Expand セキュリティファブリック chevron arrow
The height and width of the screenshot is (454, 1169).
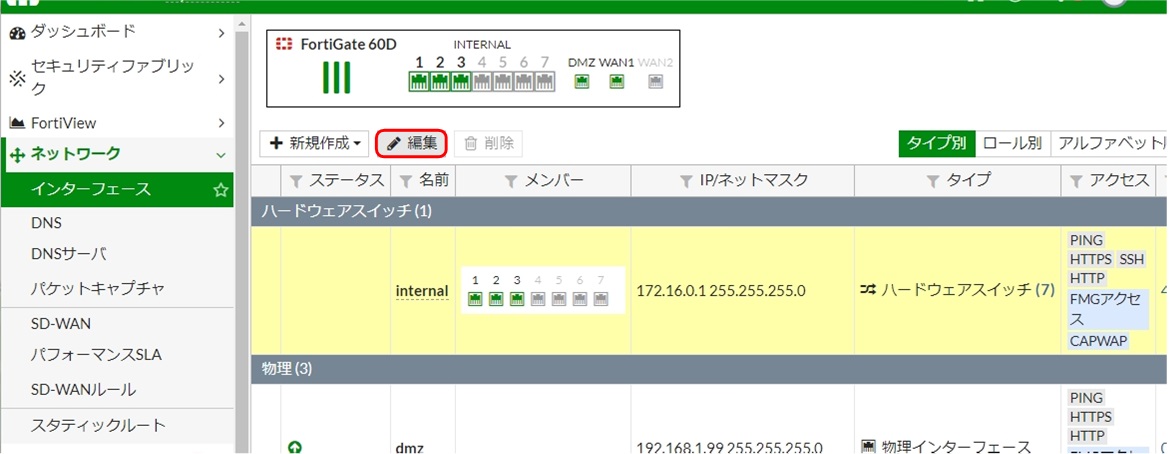(x=221, y=78)
